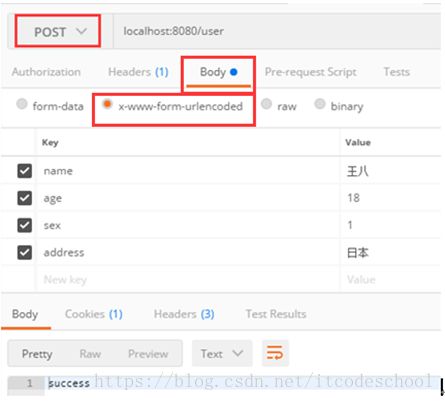
Task: Toggle the line wrap icon
Action: point(275,353)
